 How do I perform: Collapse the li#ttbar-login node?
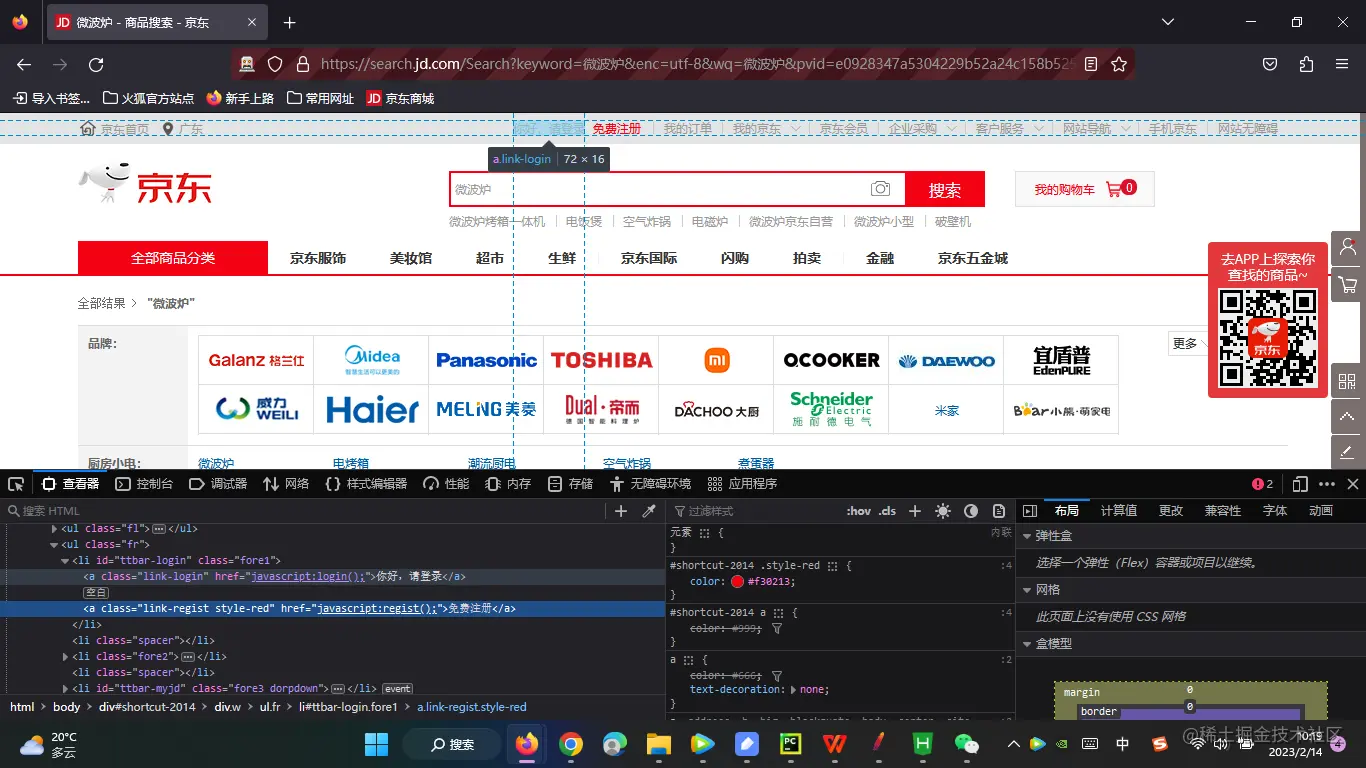coord(65,560)
